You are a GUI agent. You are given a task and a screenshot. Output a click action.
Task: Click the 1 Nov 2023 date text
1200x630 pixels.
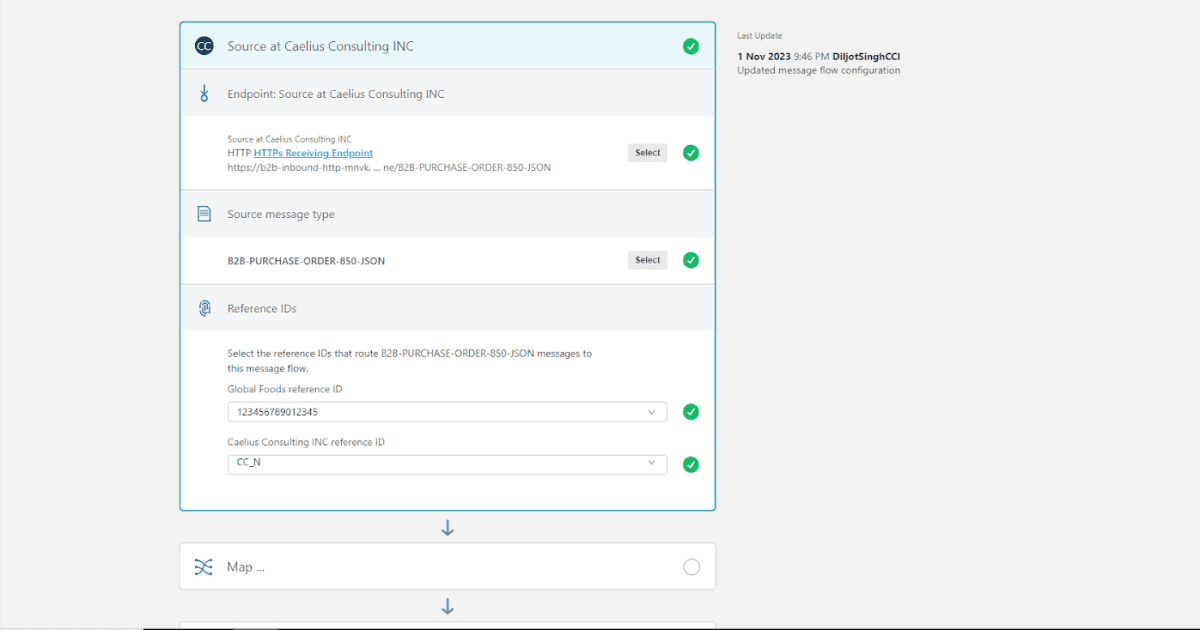(763, 57)
